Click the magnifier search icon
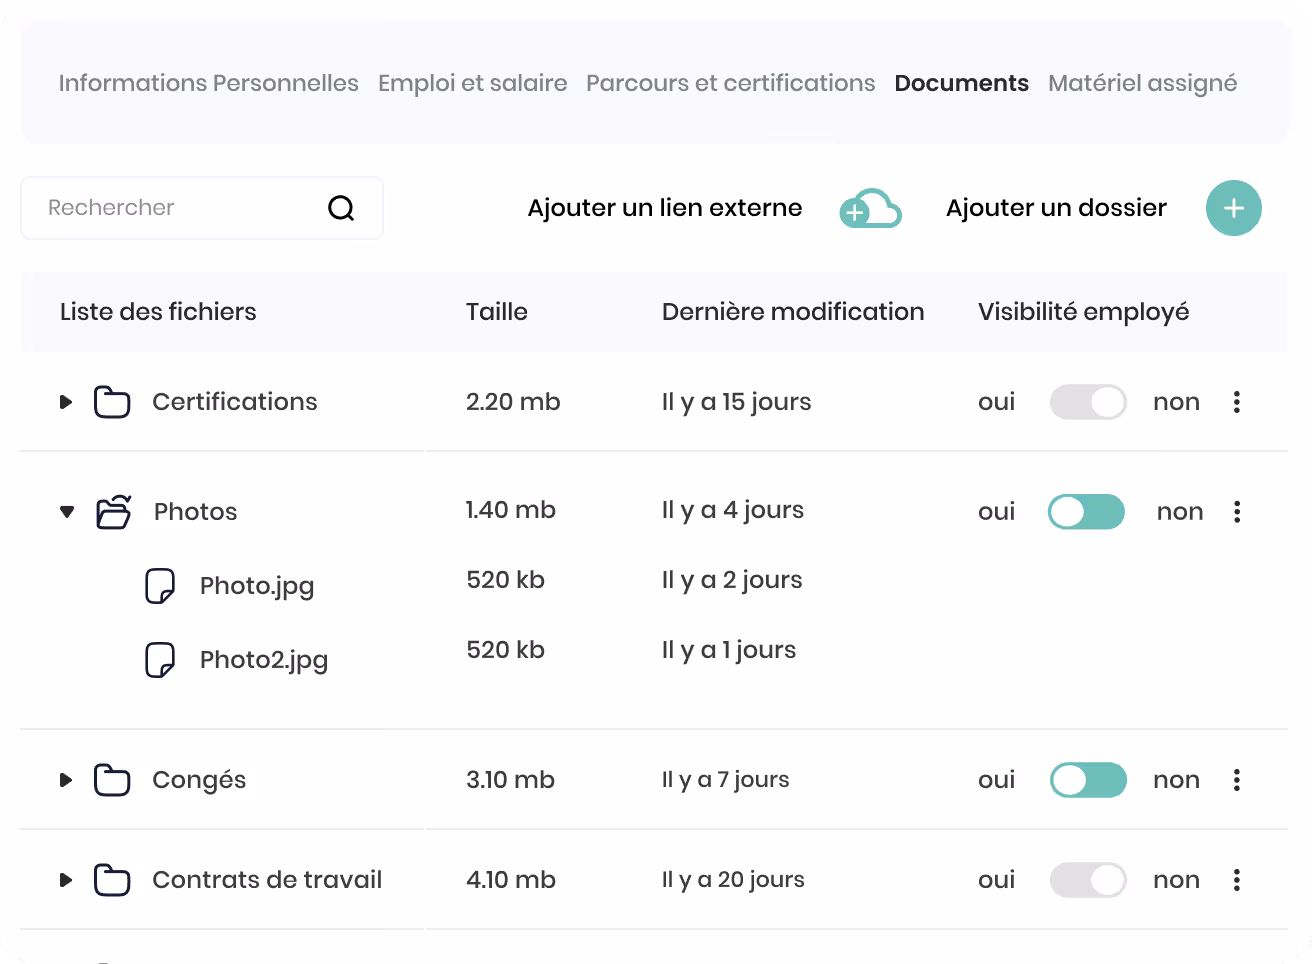Viewport: 1312px width, 964px height. 341,208
